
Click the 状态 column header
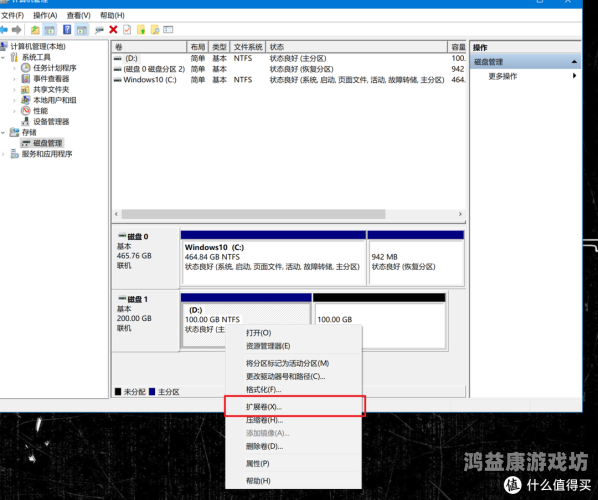click(356, 47)
